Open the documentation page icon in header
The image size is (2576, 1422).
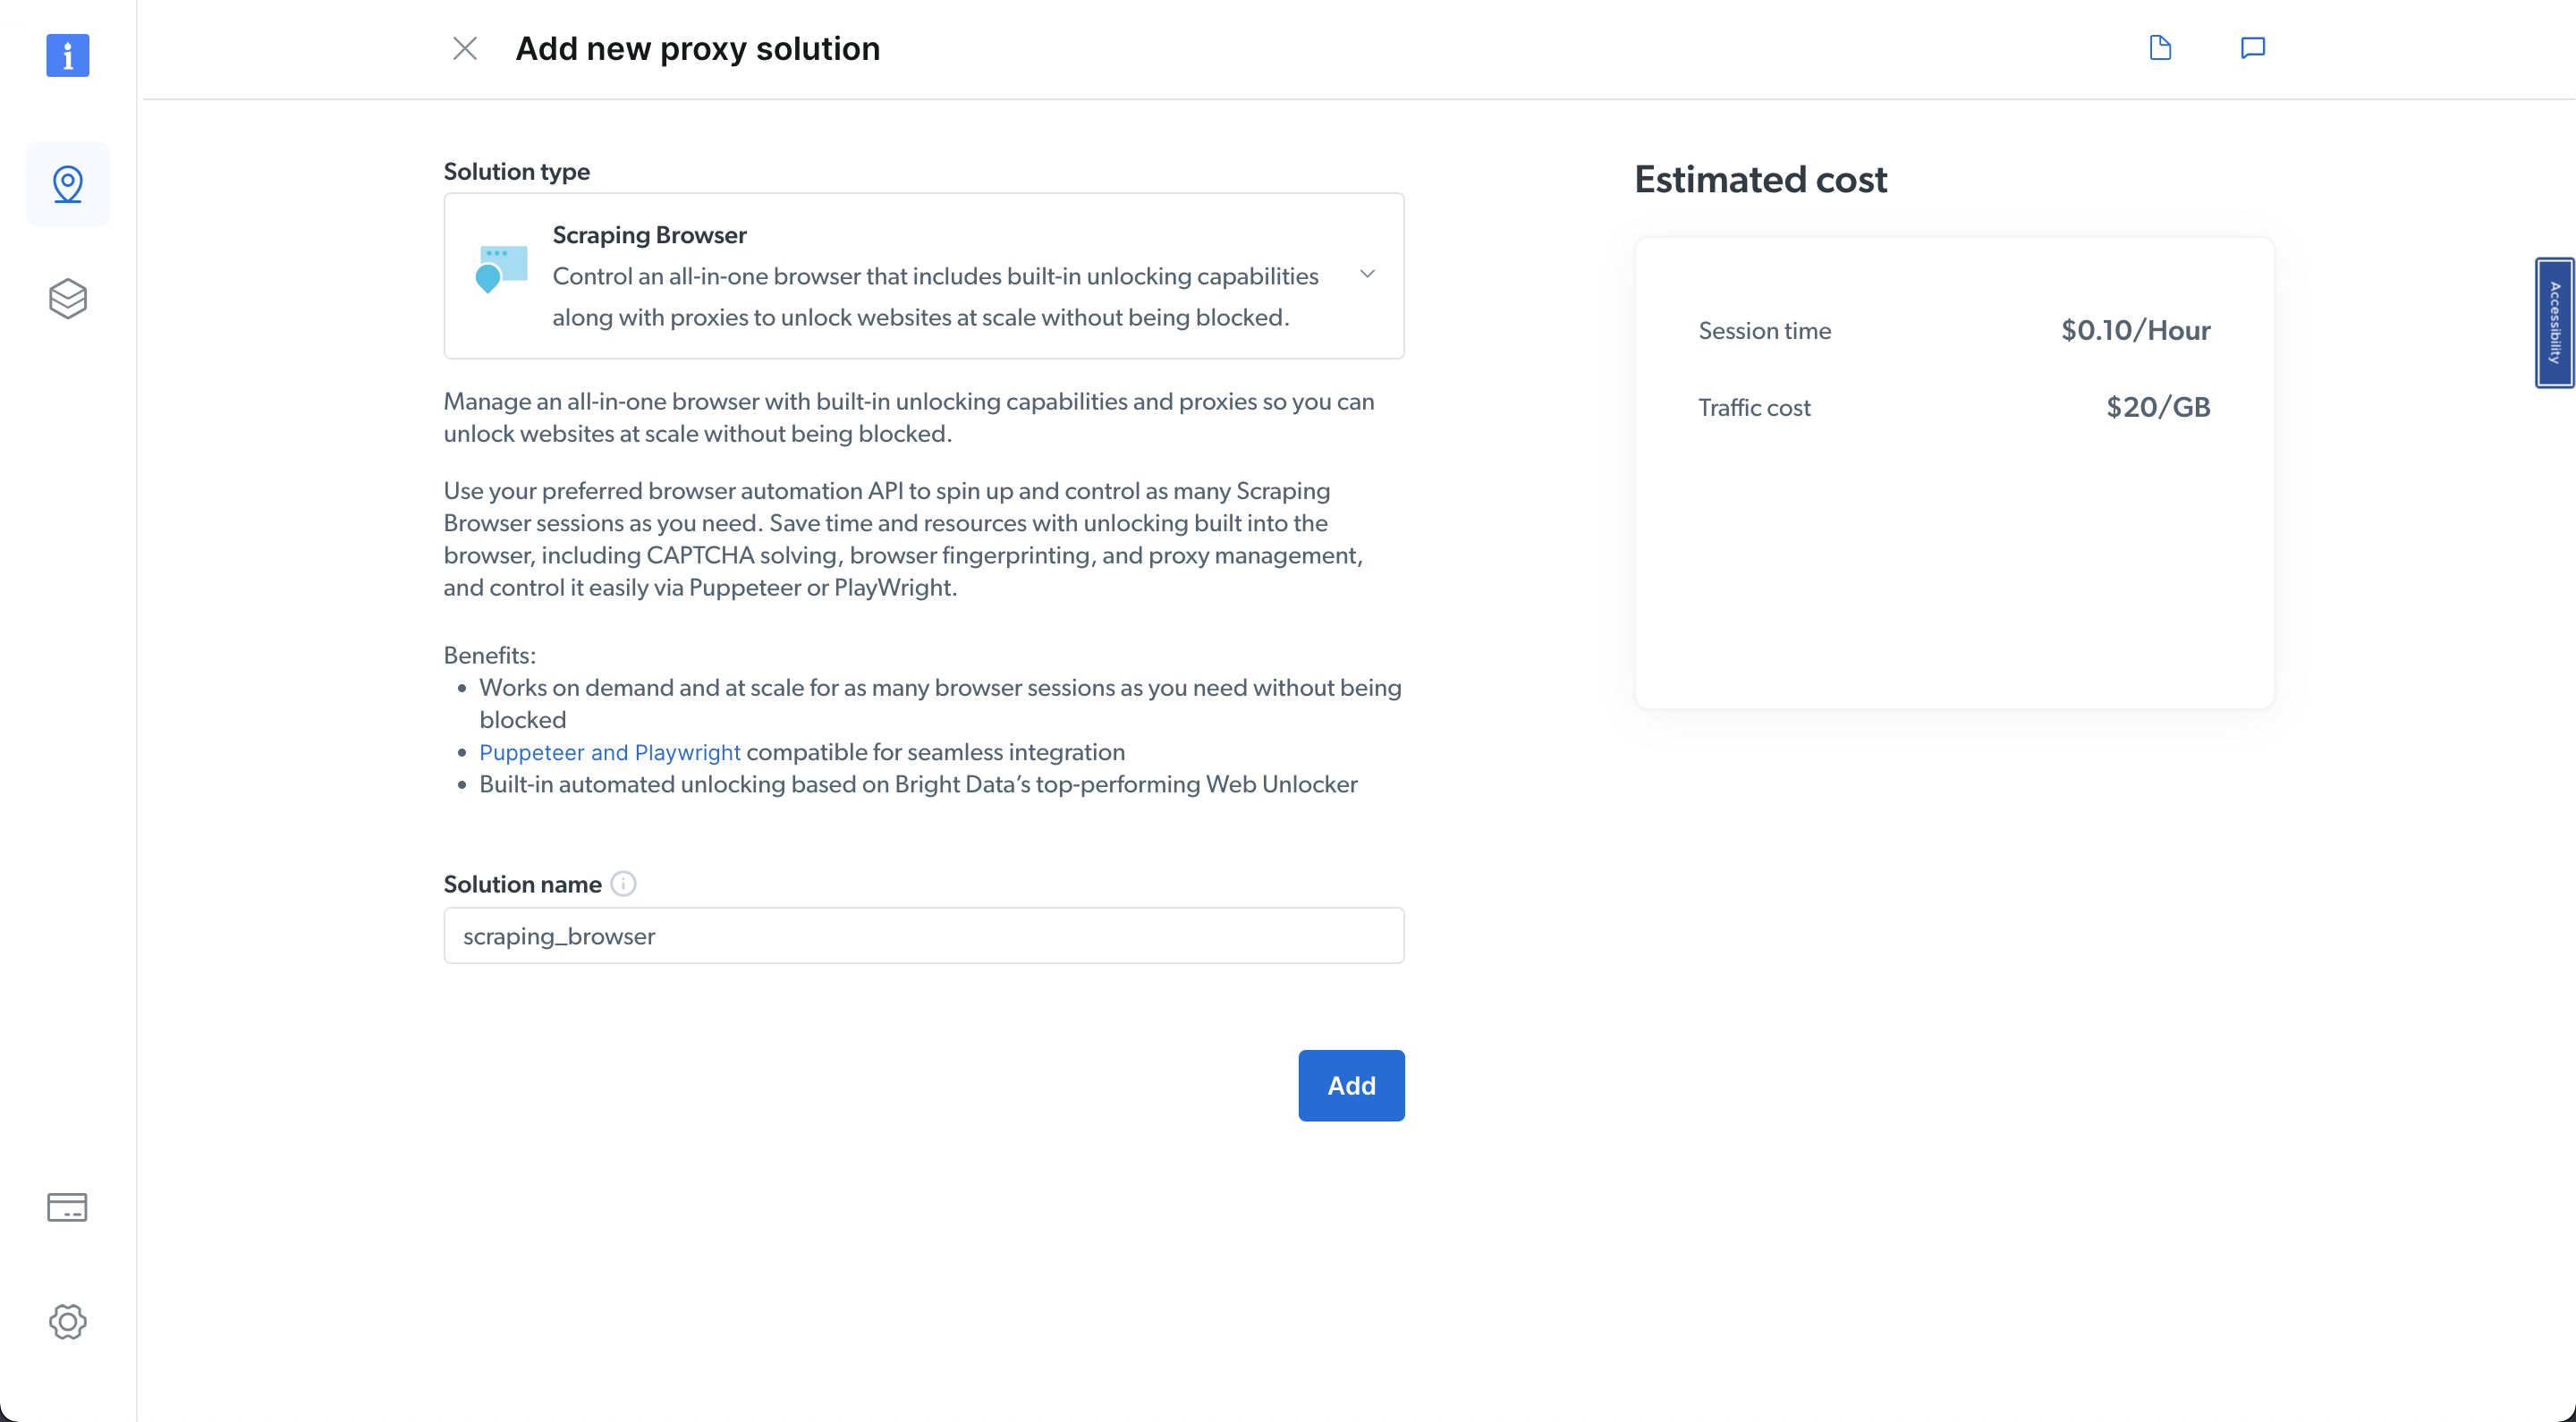2160,48
